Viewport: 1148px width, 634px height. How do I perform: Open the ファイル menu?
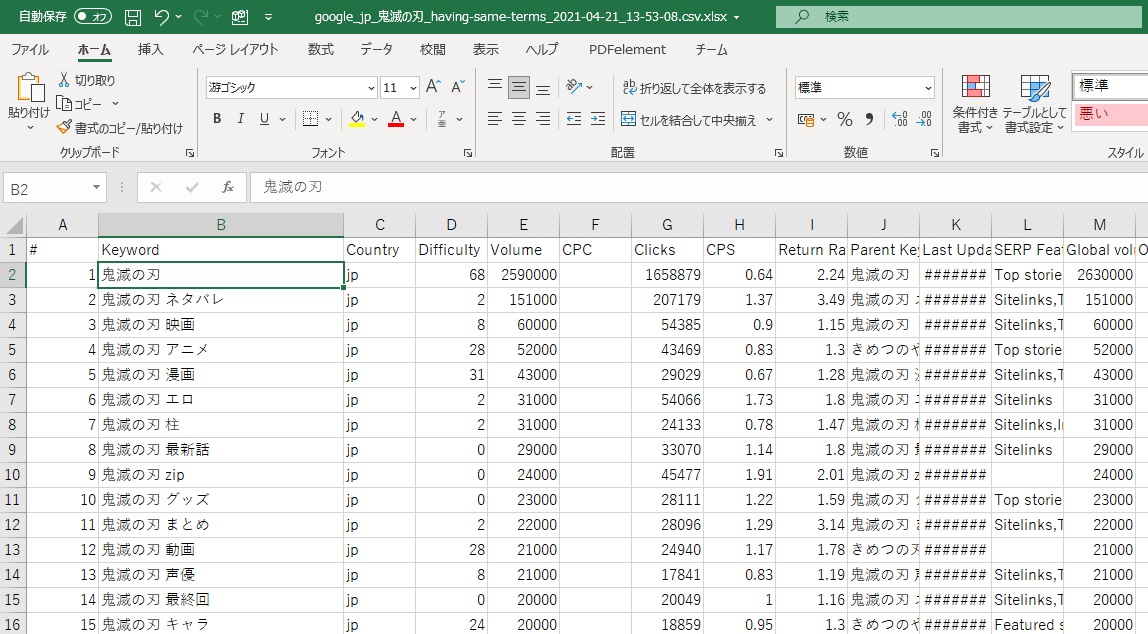(x=30, y=49)
